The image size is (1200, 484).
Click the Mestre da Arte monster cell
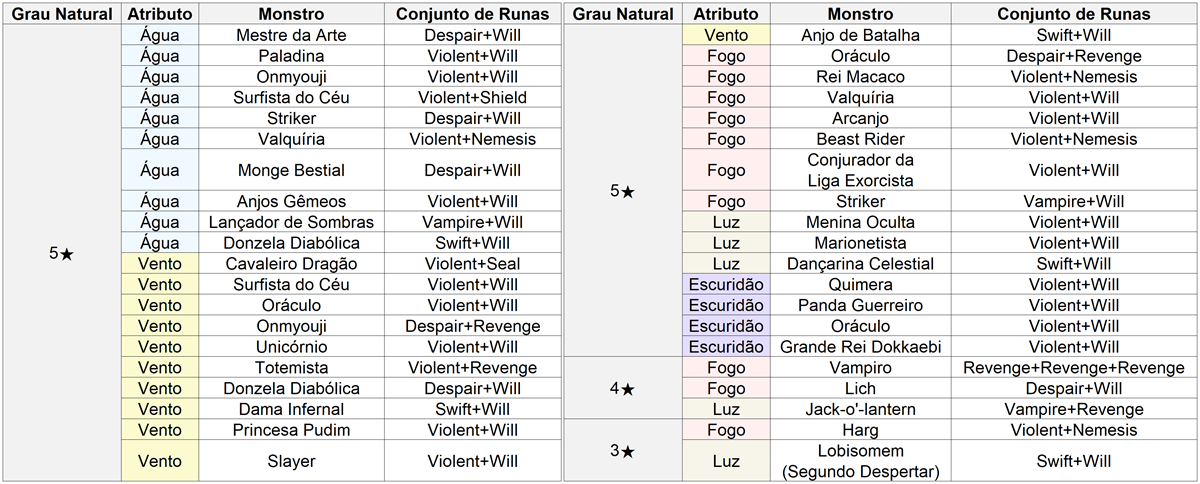pos(290,35)
